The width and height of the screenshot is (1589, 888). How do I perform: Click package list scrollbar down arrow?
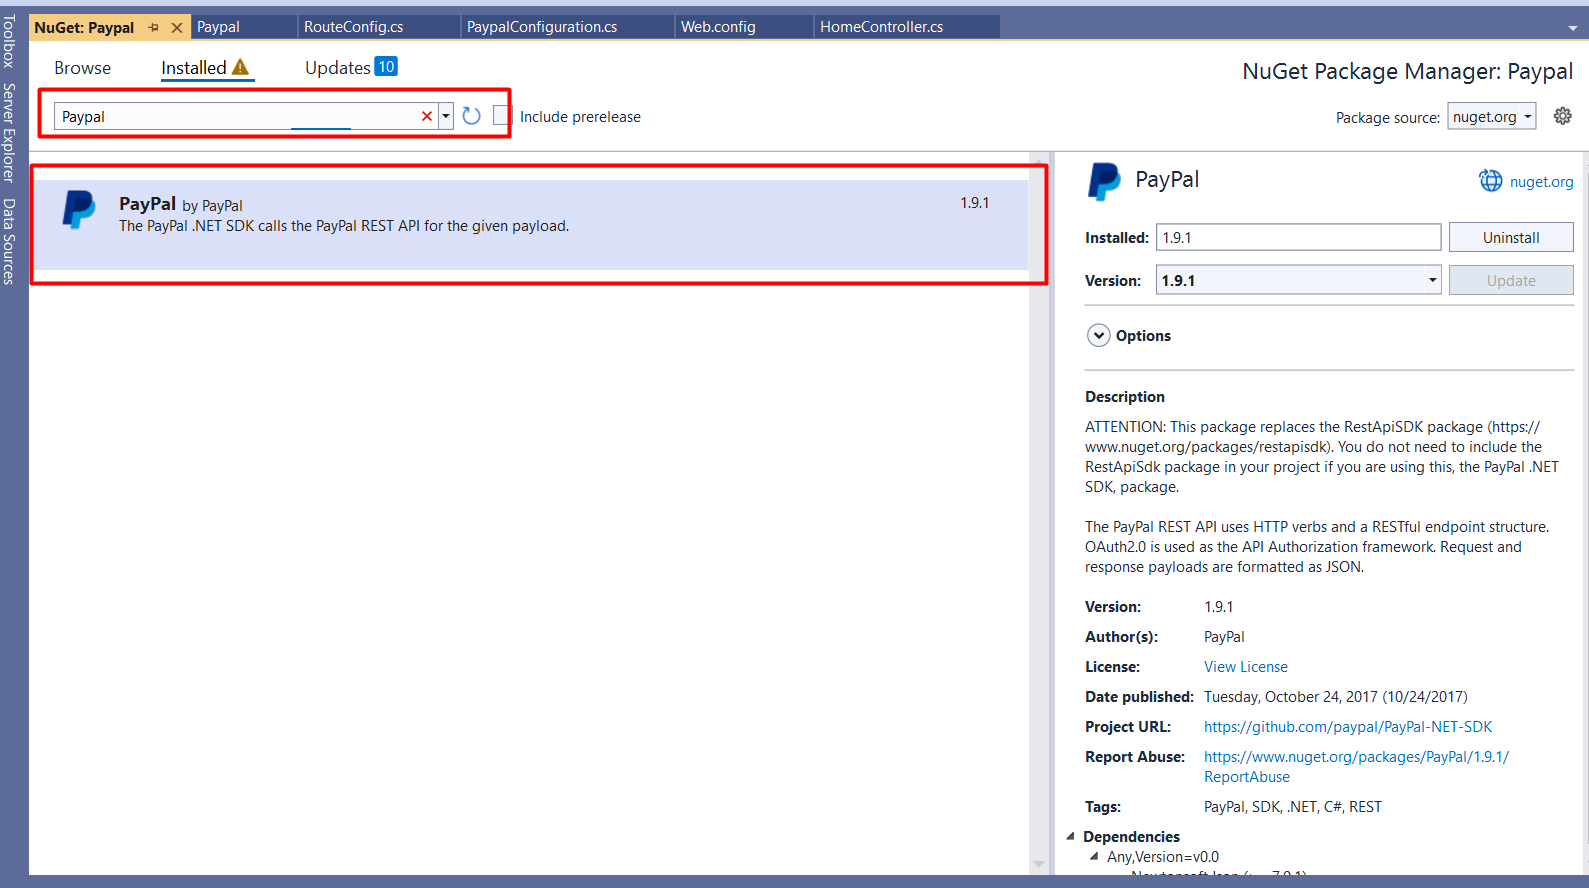pos(1039,864)
